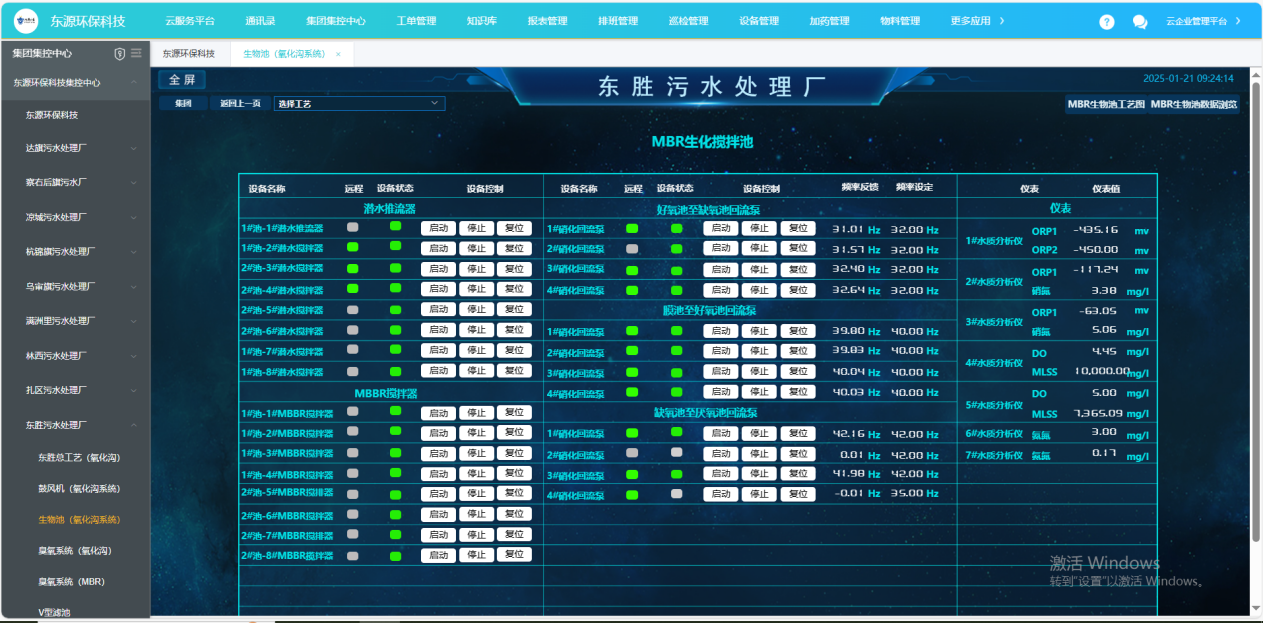
Task: Click the 全屏 fullscreen button
Action: [181, 80]
